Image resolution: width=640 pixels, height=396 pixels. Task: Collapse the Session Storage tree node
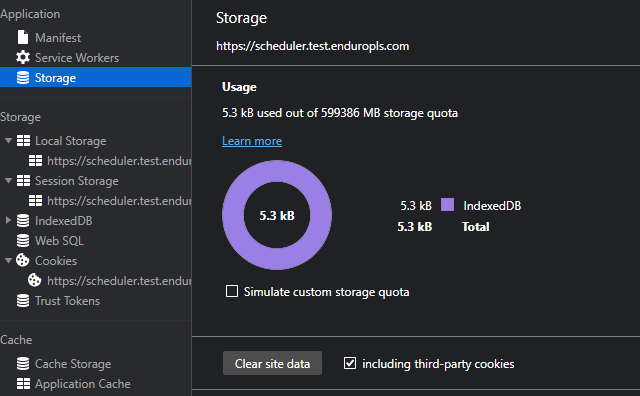pos(8,180)
